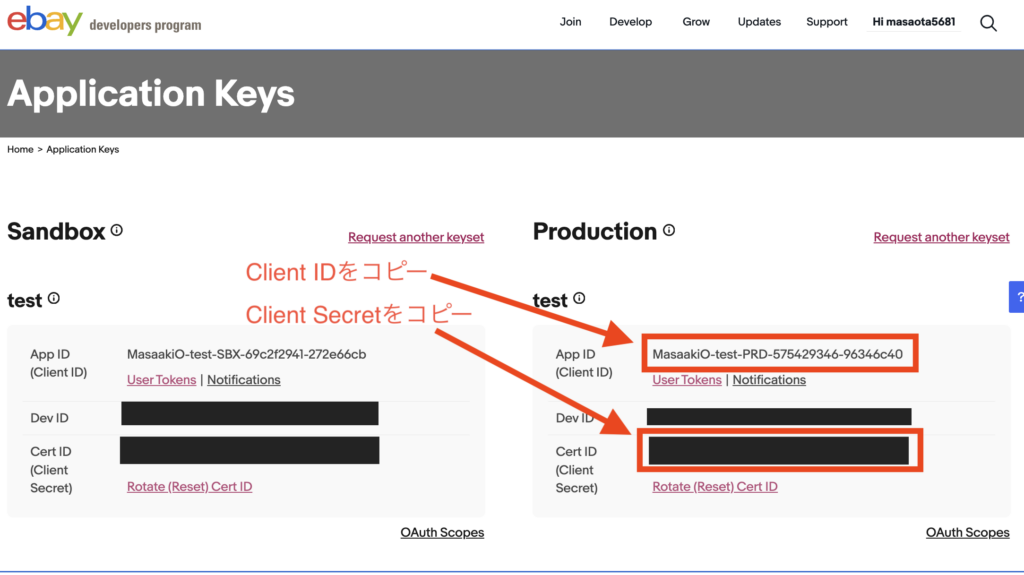Image resolution: width=1024 pixels, height=575 pixels.
Task: Click the Production section heading
Action: [x=594, y=231]
